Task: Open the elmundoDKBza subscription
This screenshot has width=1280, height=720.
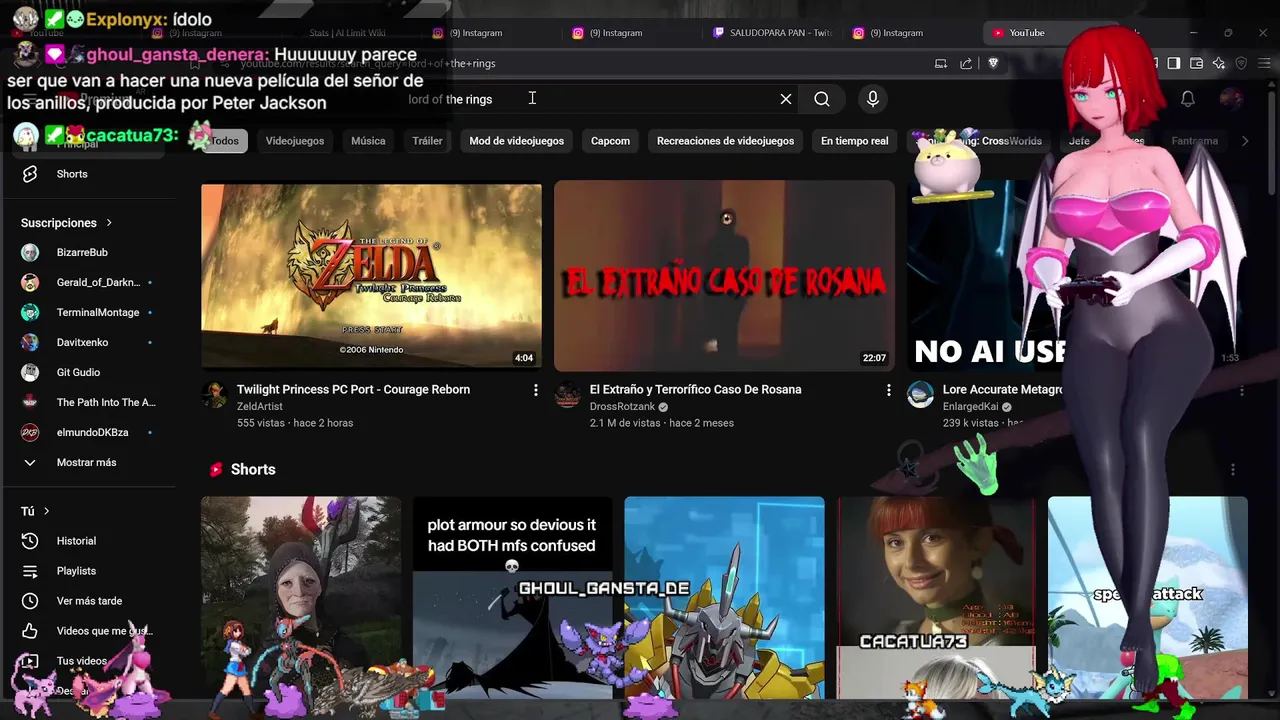Action: click(x=92, y=433)
